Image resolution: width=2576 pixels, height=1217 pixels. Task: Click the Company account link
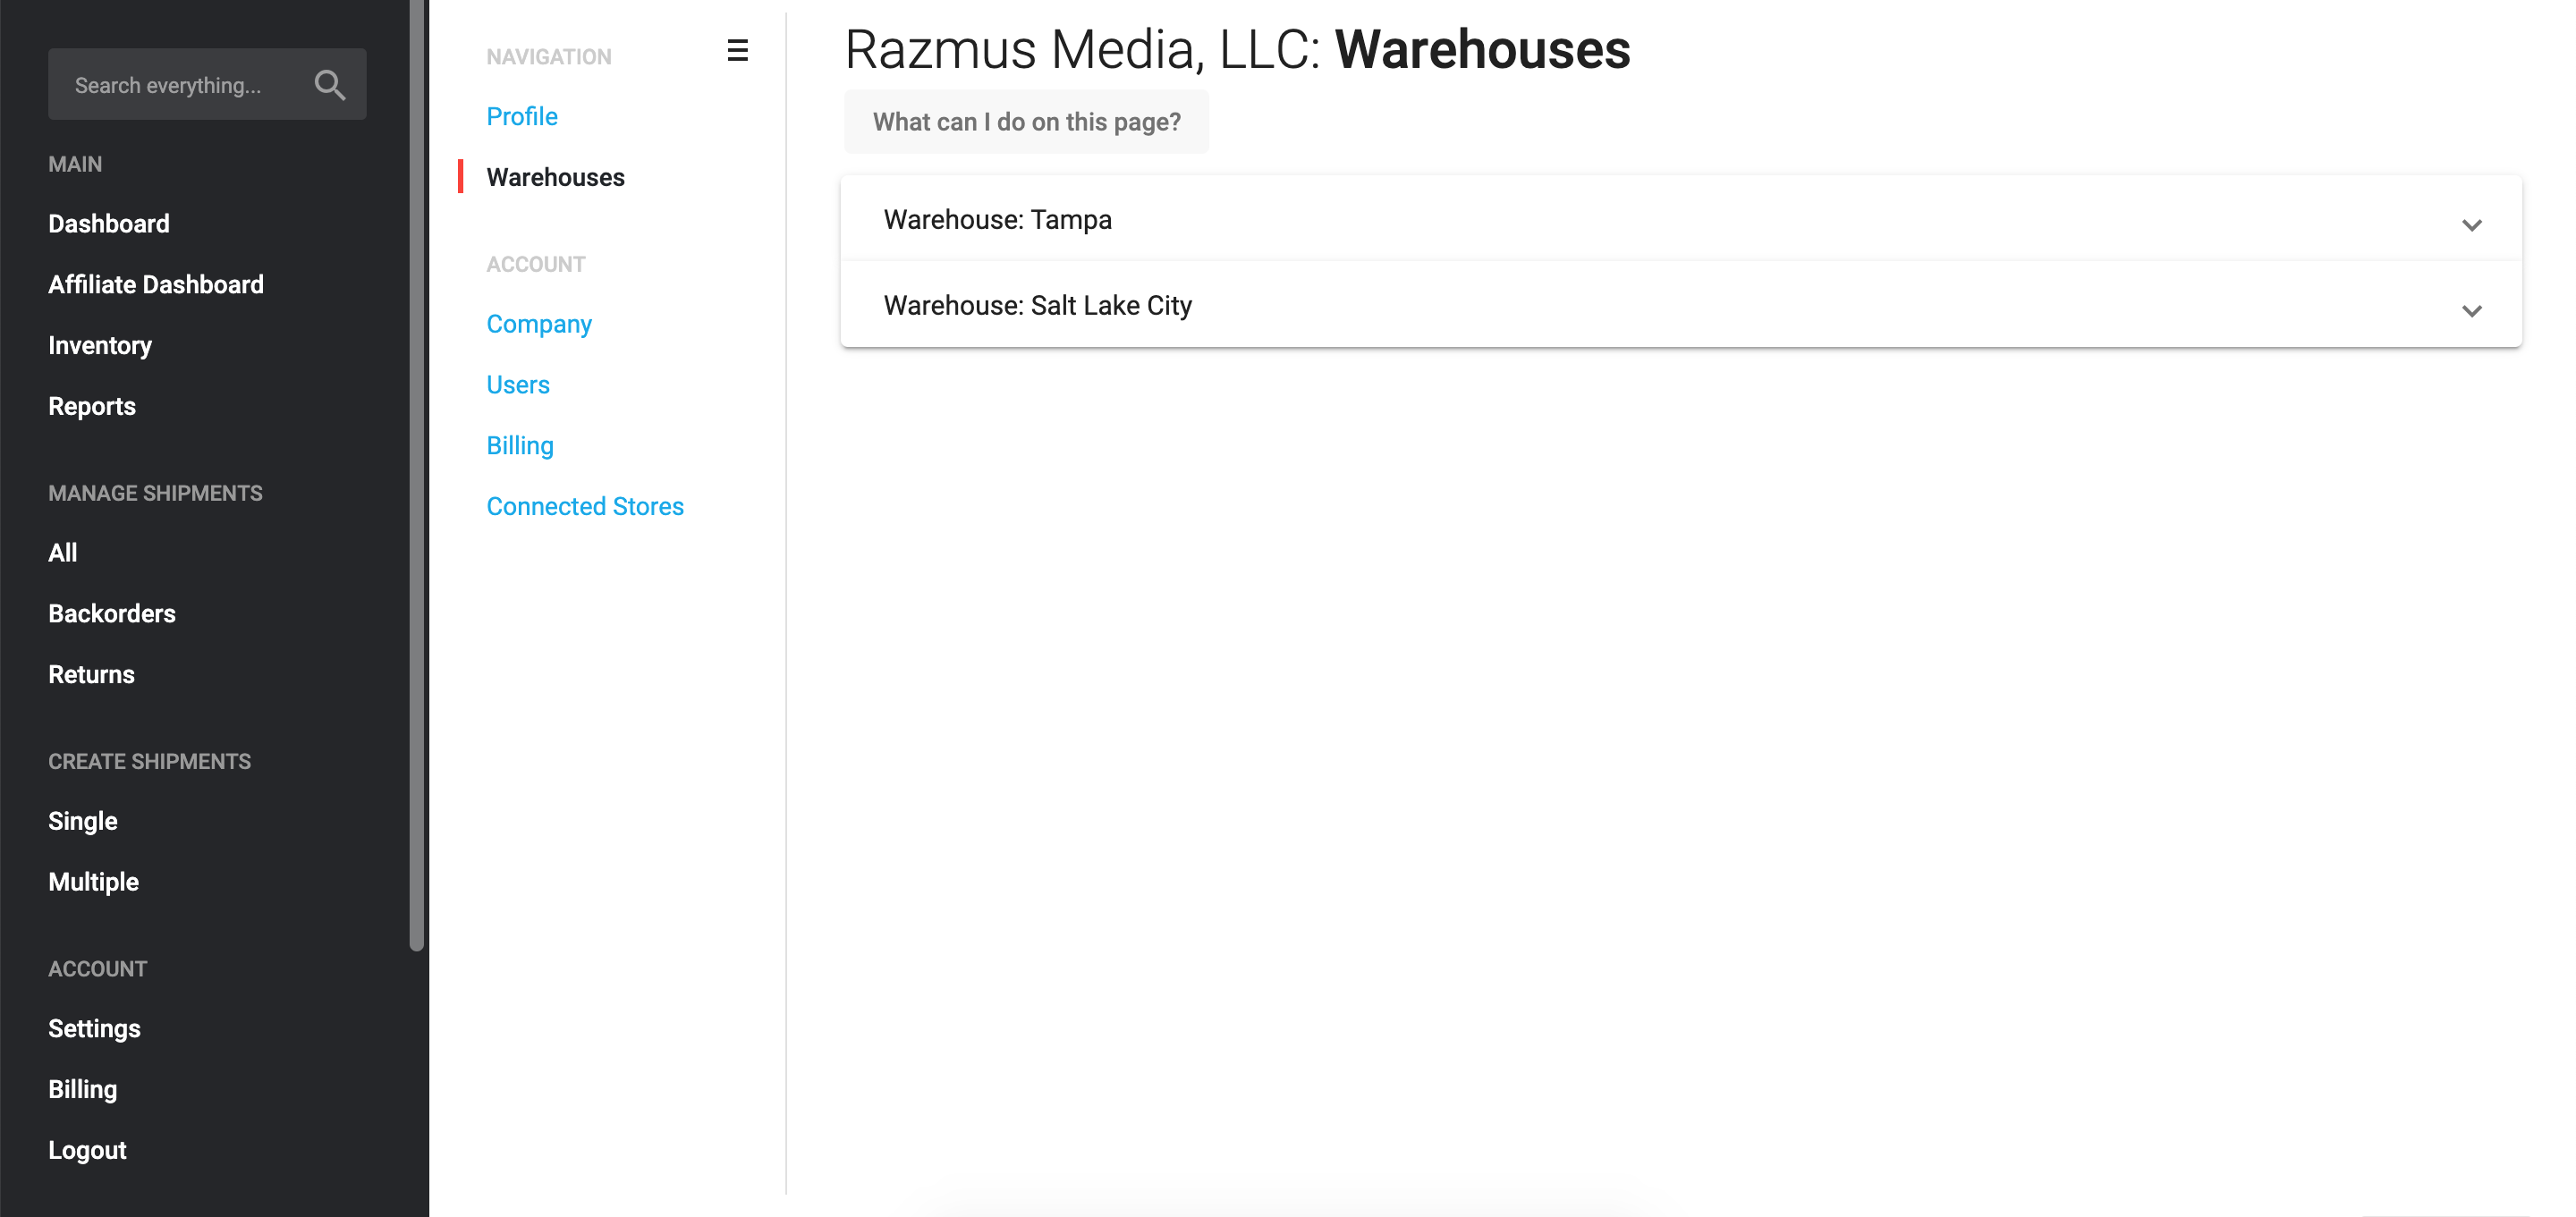[540, 324]
